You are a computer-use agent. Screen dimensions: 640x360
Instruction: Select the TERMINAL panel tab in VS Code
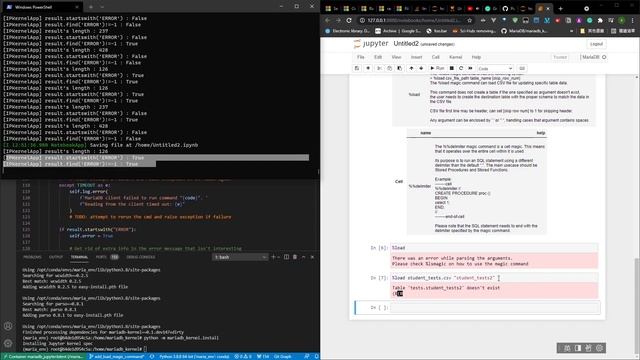(79, 257)
